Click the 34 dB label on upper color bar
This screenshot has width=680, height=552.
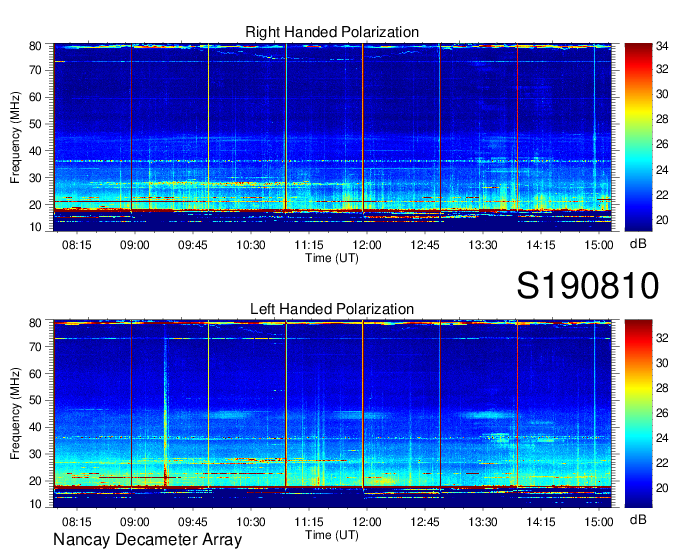click(x=662, y=45)
